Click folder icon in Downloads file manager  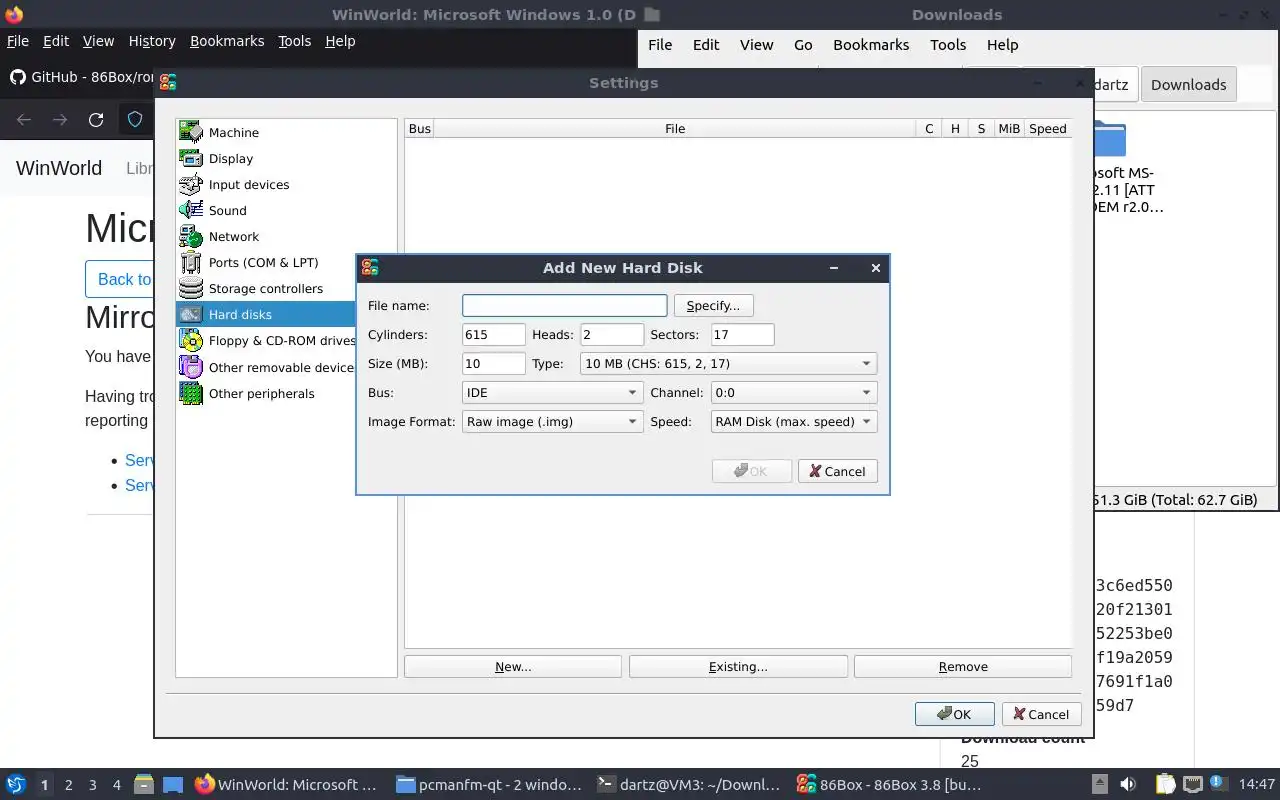point(1109,138)
